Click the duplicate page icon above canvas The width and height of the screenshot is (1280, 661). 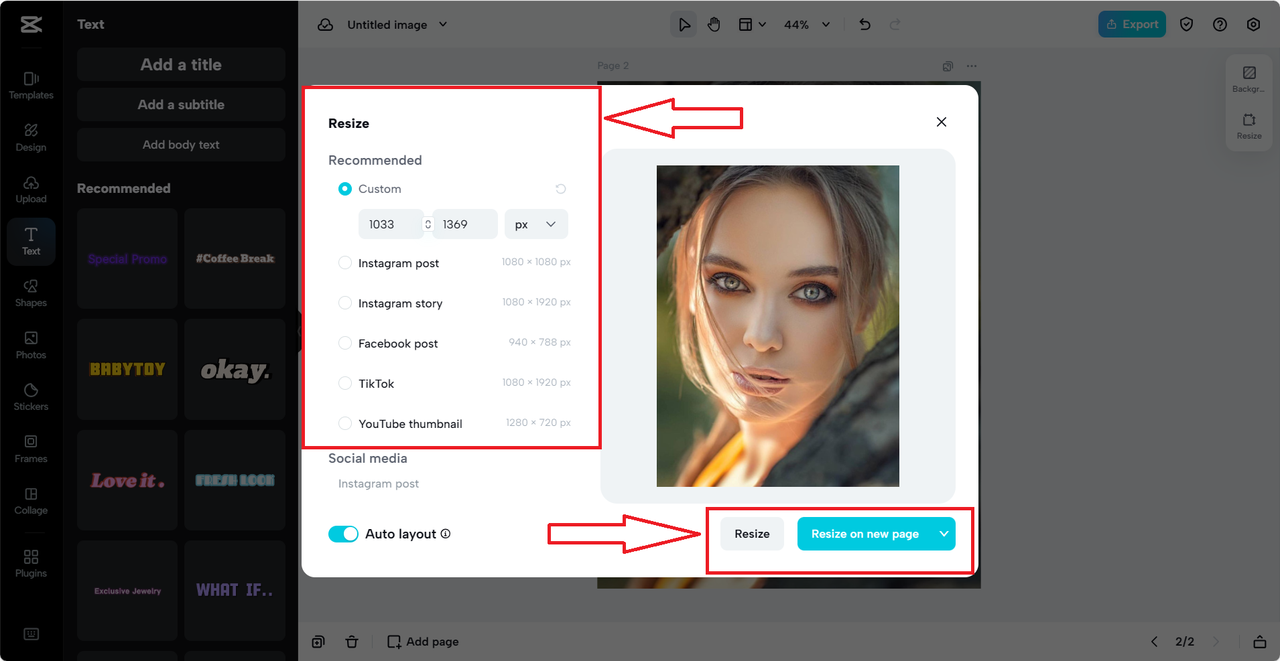[948, 66]
